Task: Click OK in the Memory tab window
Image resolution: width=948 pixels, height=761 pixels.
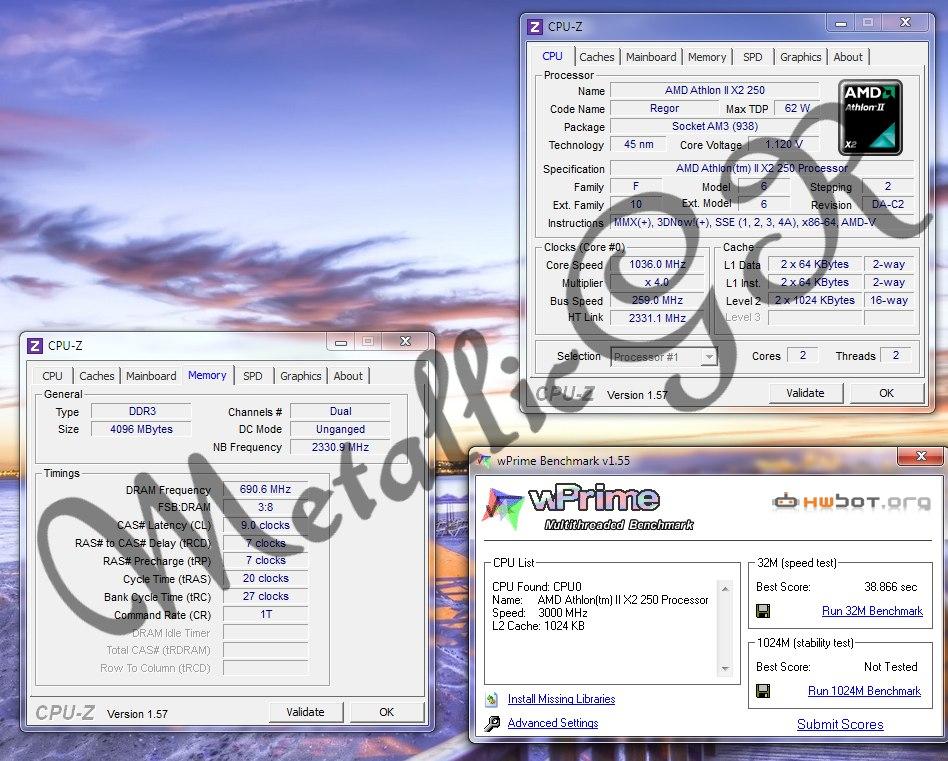Action: click(x=386, y=712)
